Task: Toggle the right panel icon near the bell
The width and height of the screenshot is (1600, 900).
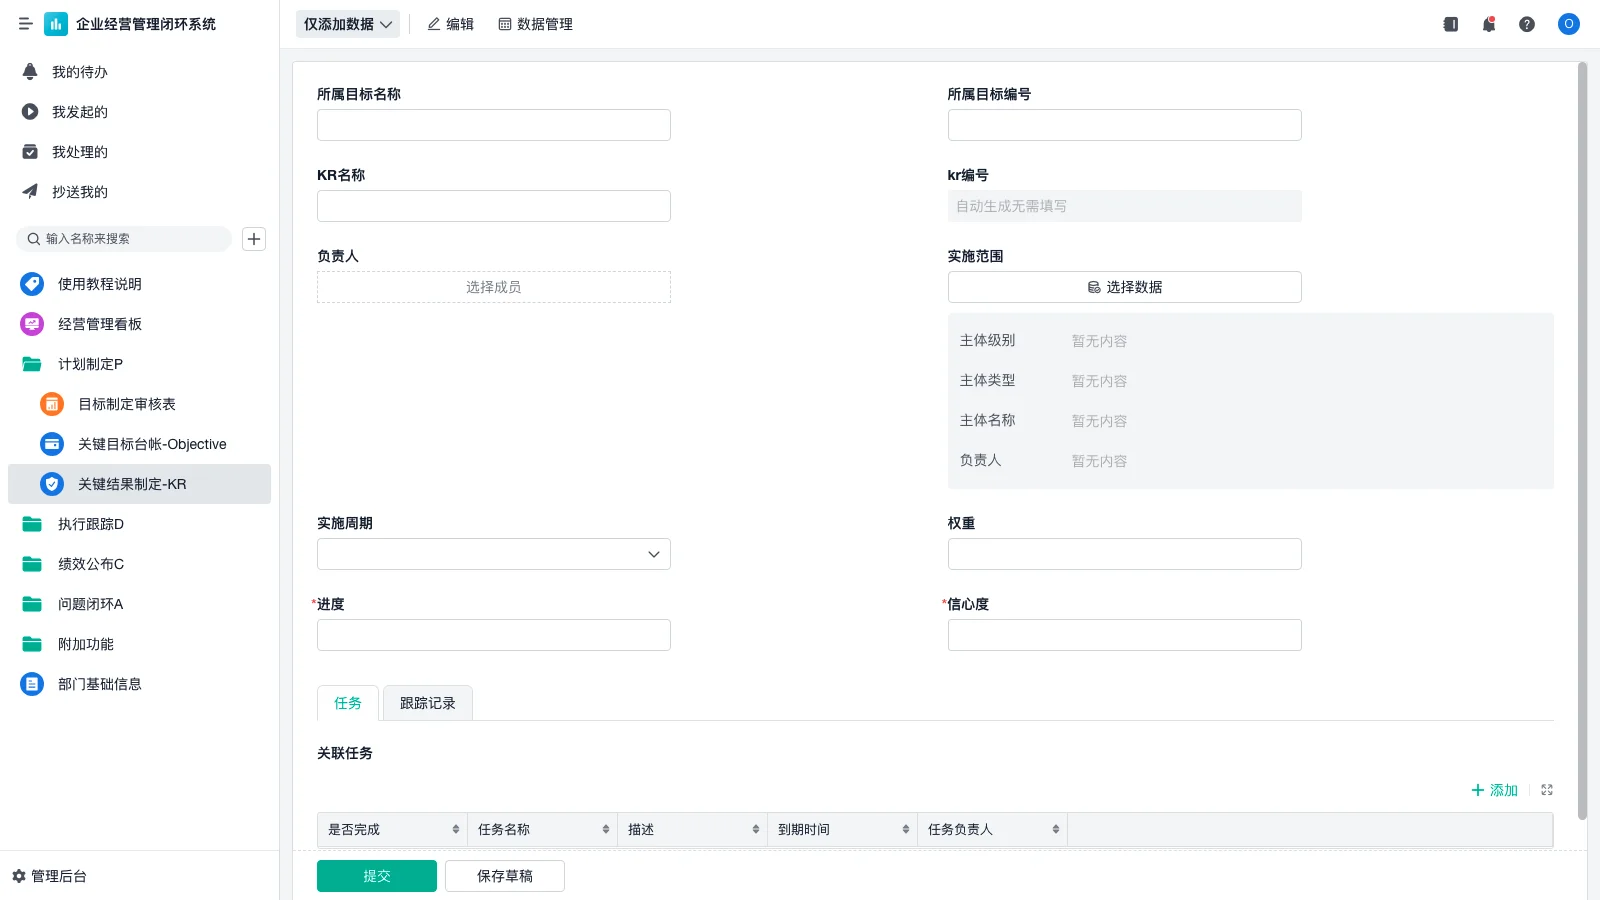Action: (1449, 24)
